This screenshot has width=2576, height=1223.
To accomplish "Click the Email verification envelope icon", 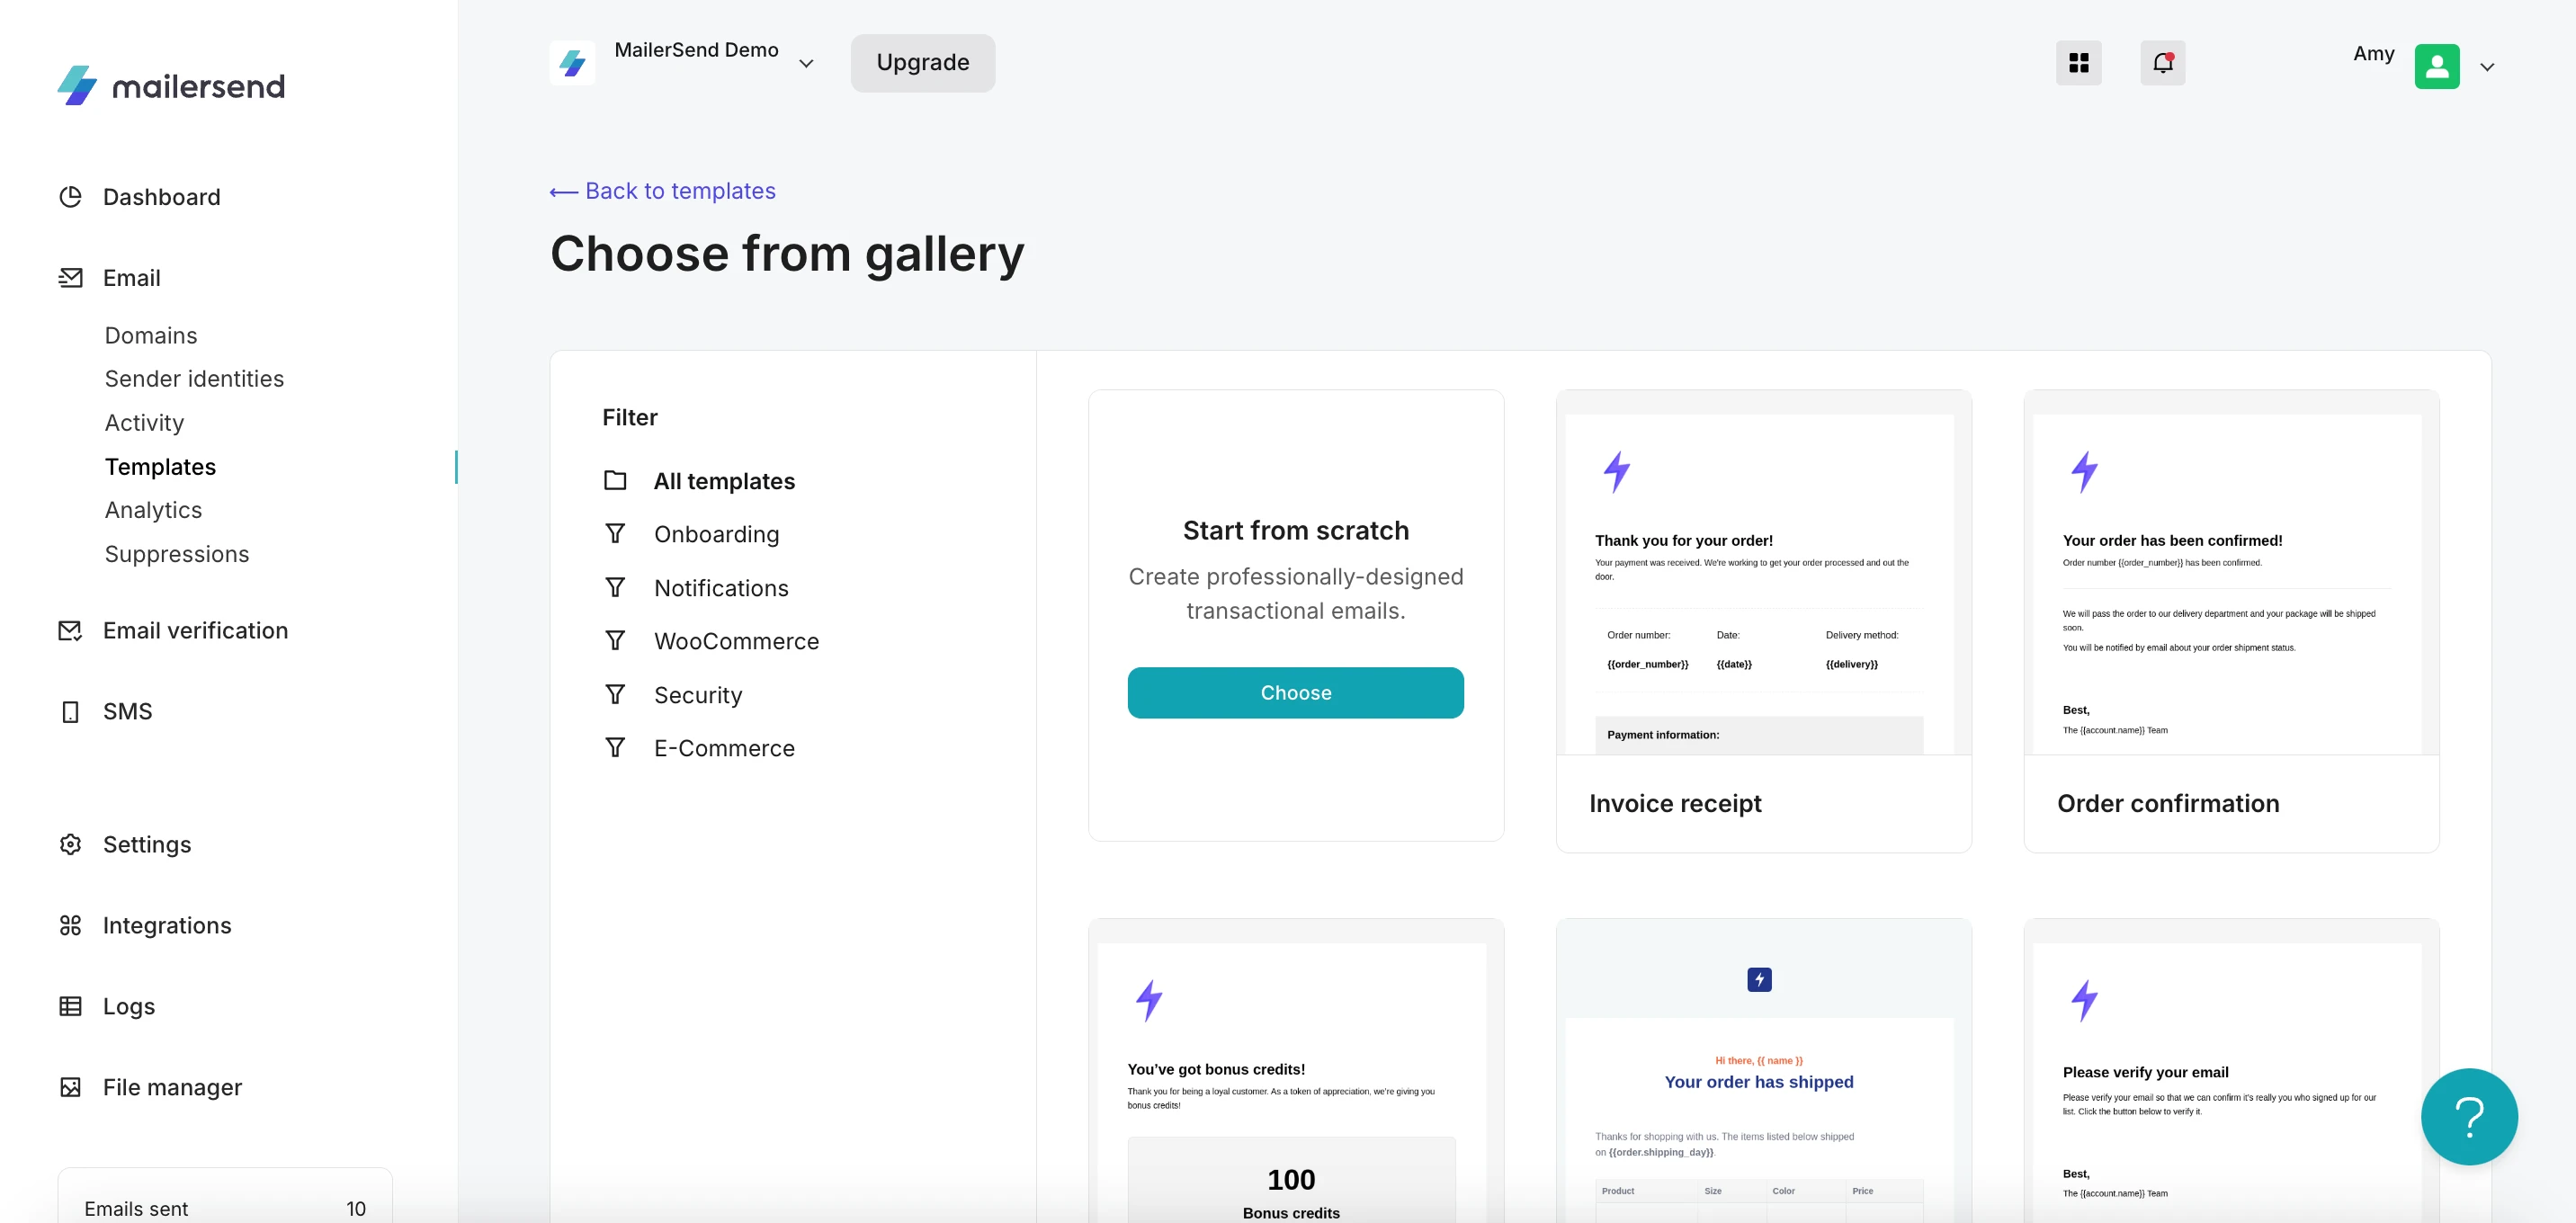I will tap(70, 631).
